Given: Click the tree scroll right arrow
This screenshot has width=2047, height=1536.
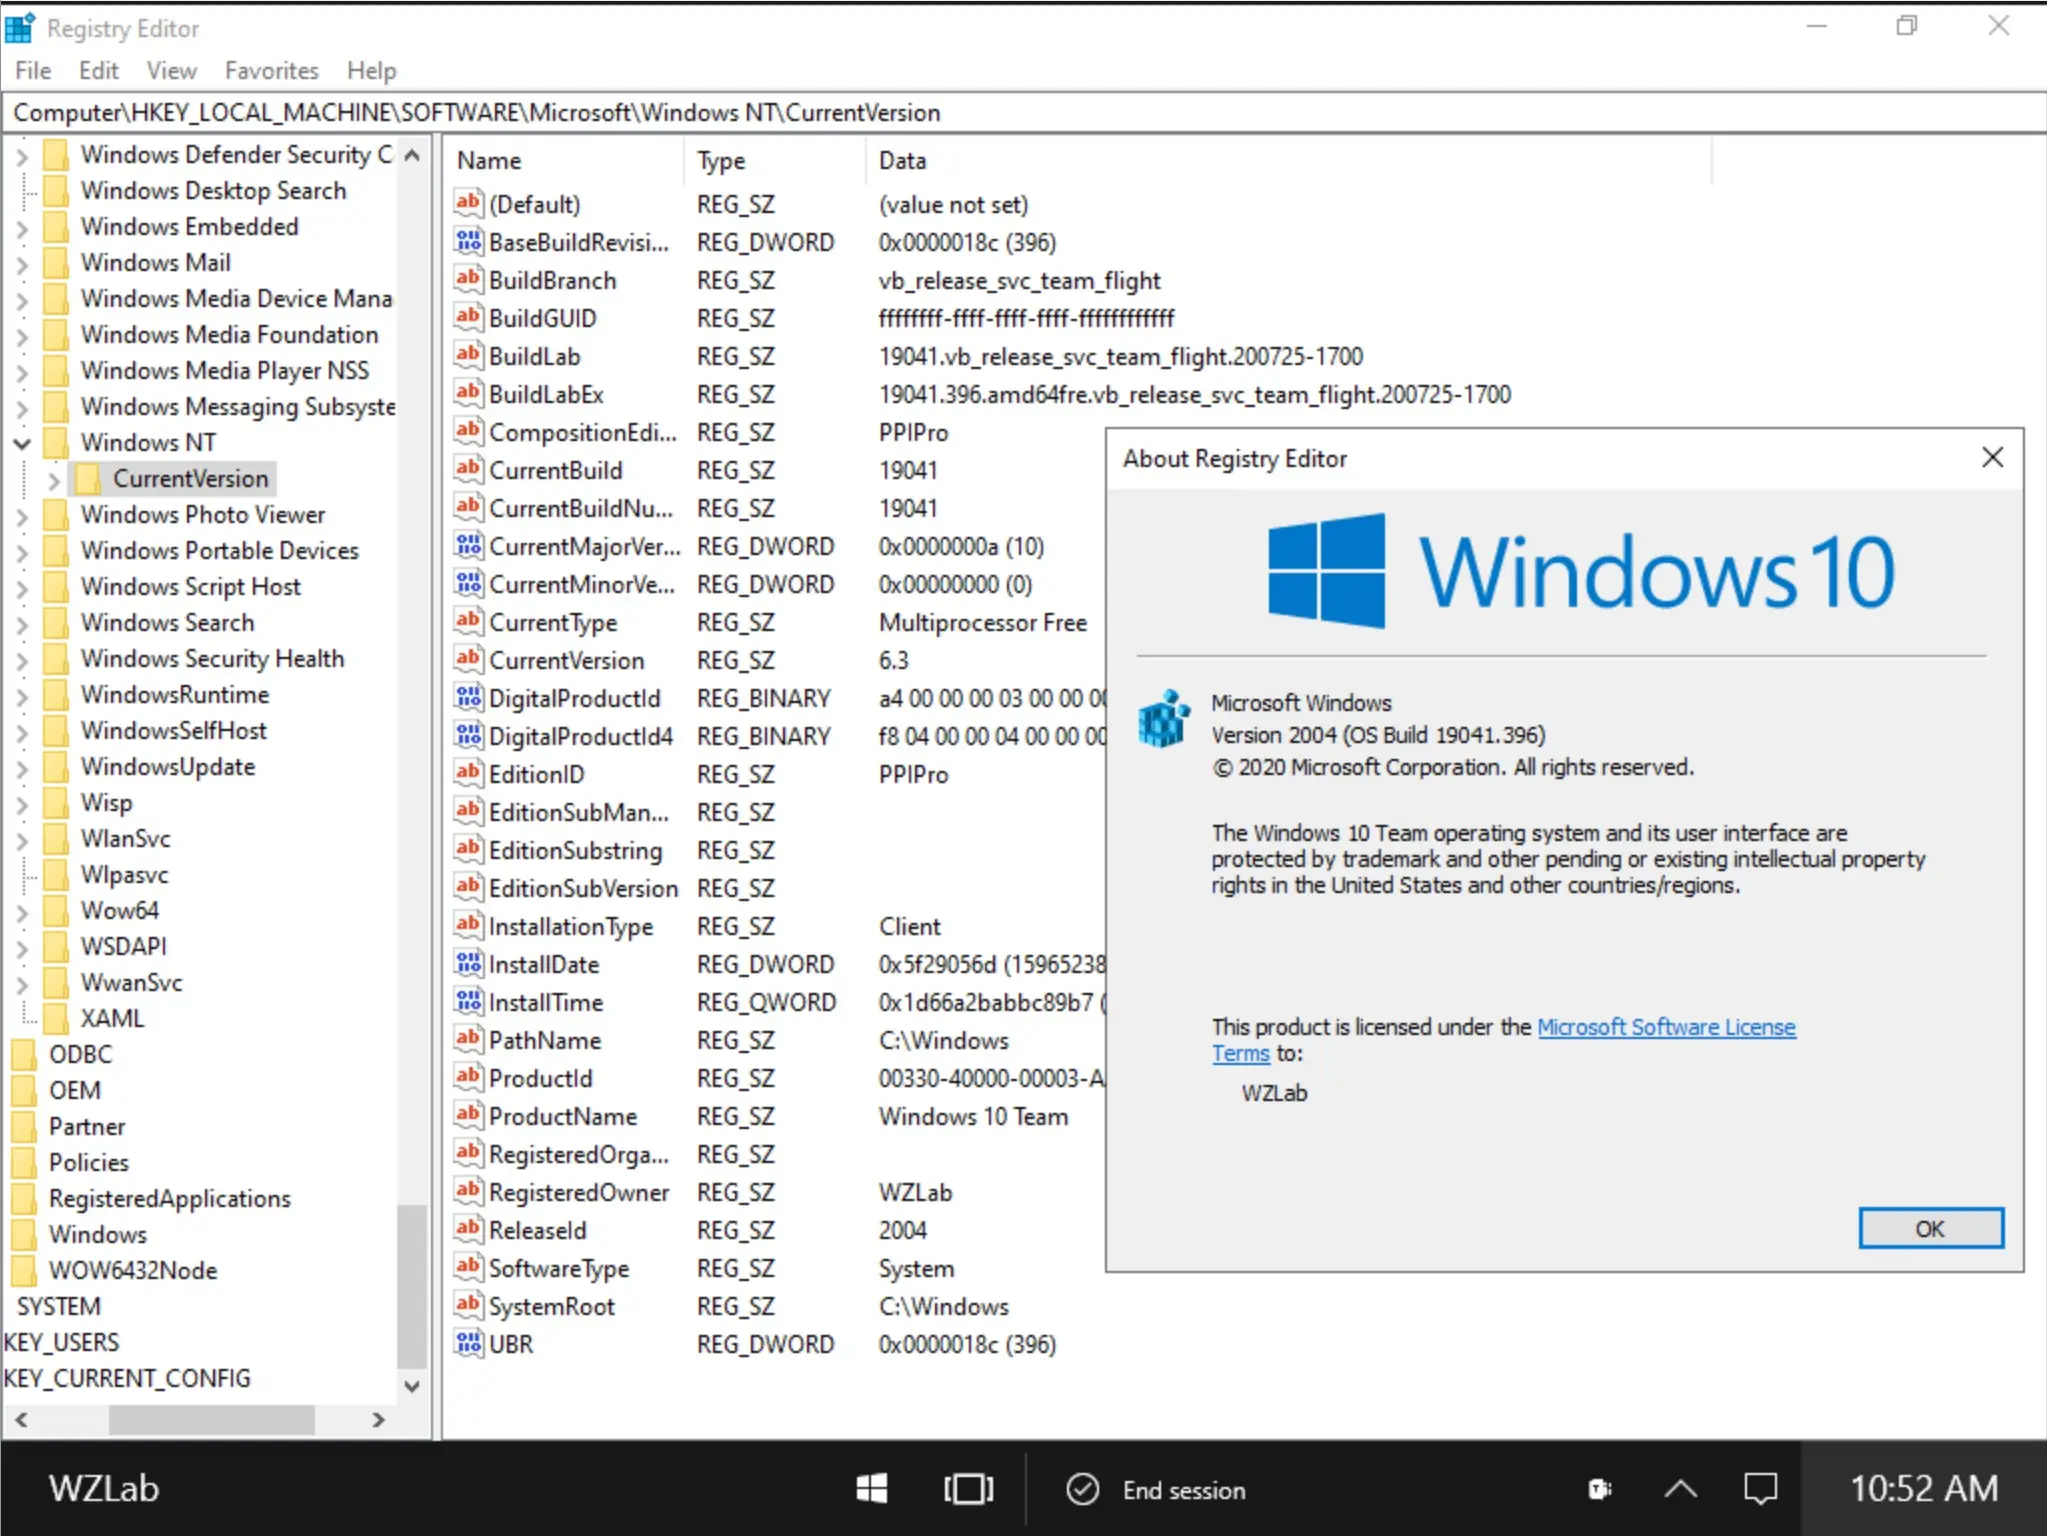Looking at the screenshot, I should click(378, 1419).
